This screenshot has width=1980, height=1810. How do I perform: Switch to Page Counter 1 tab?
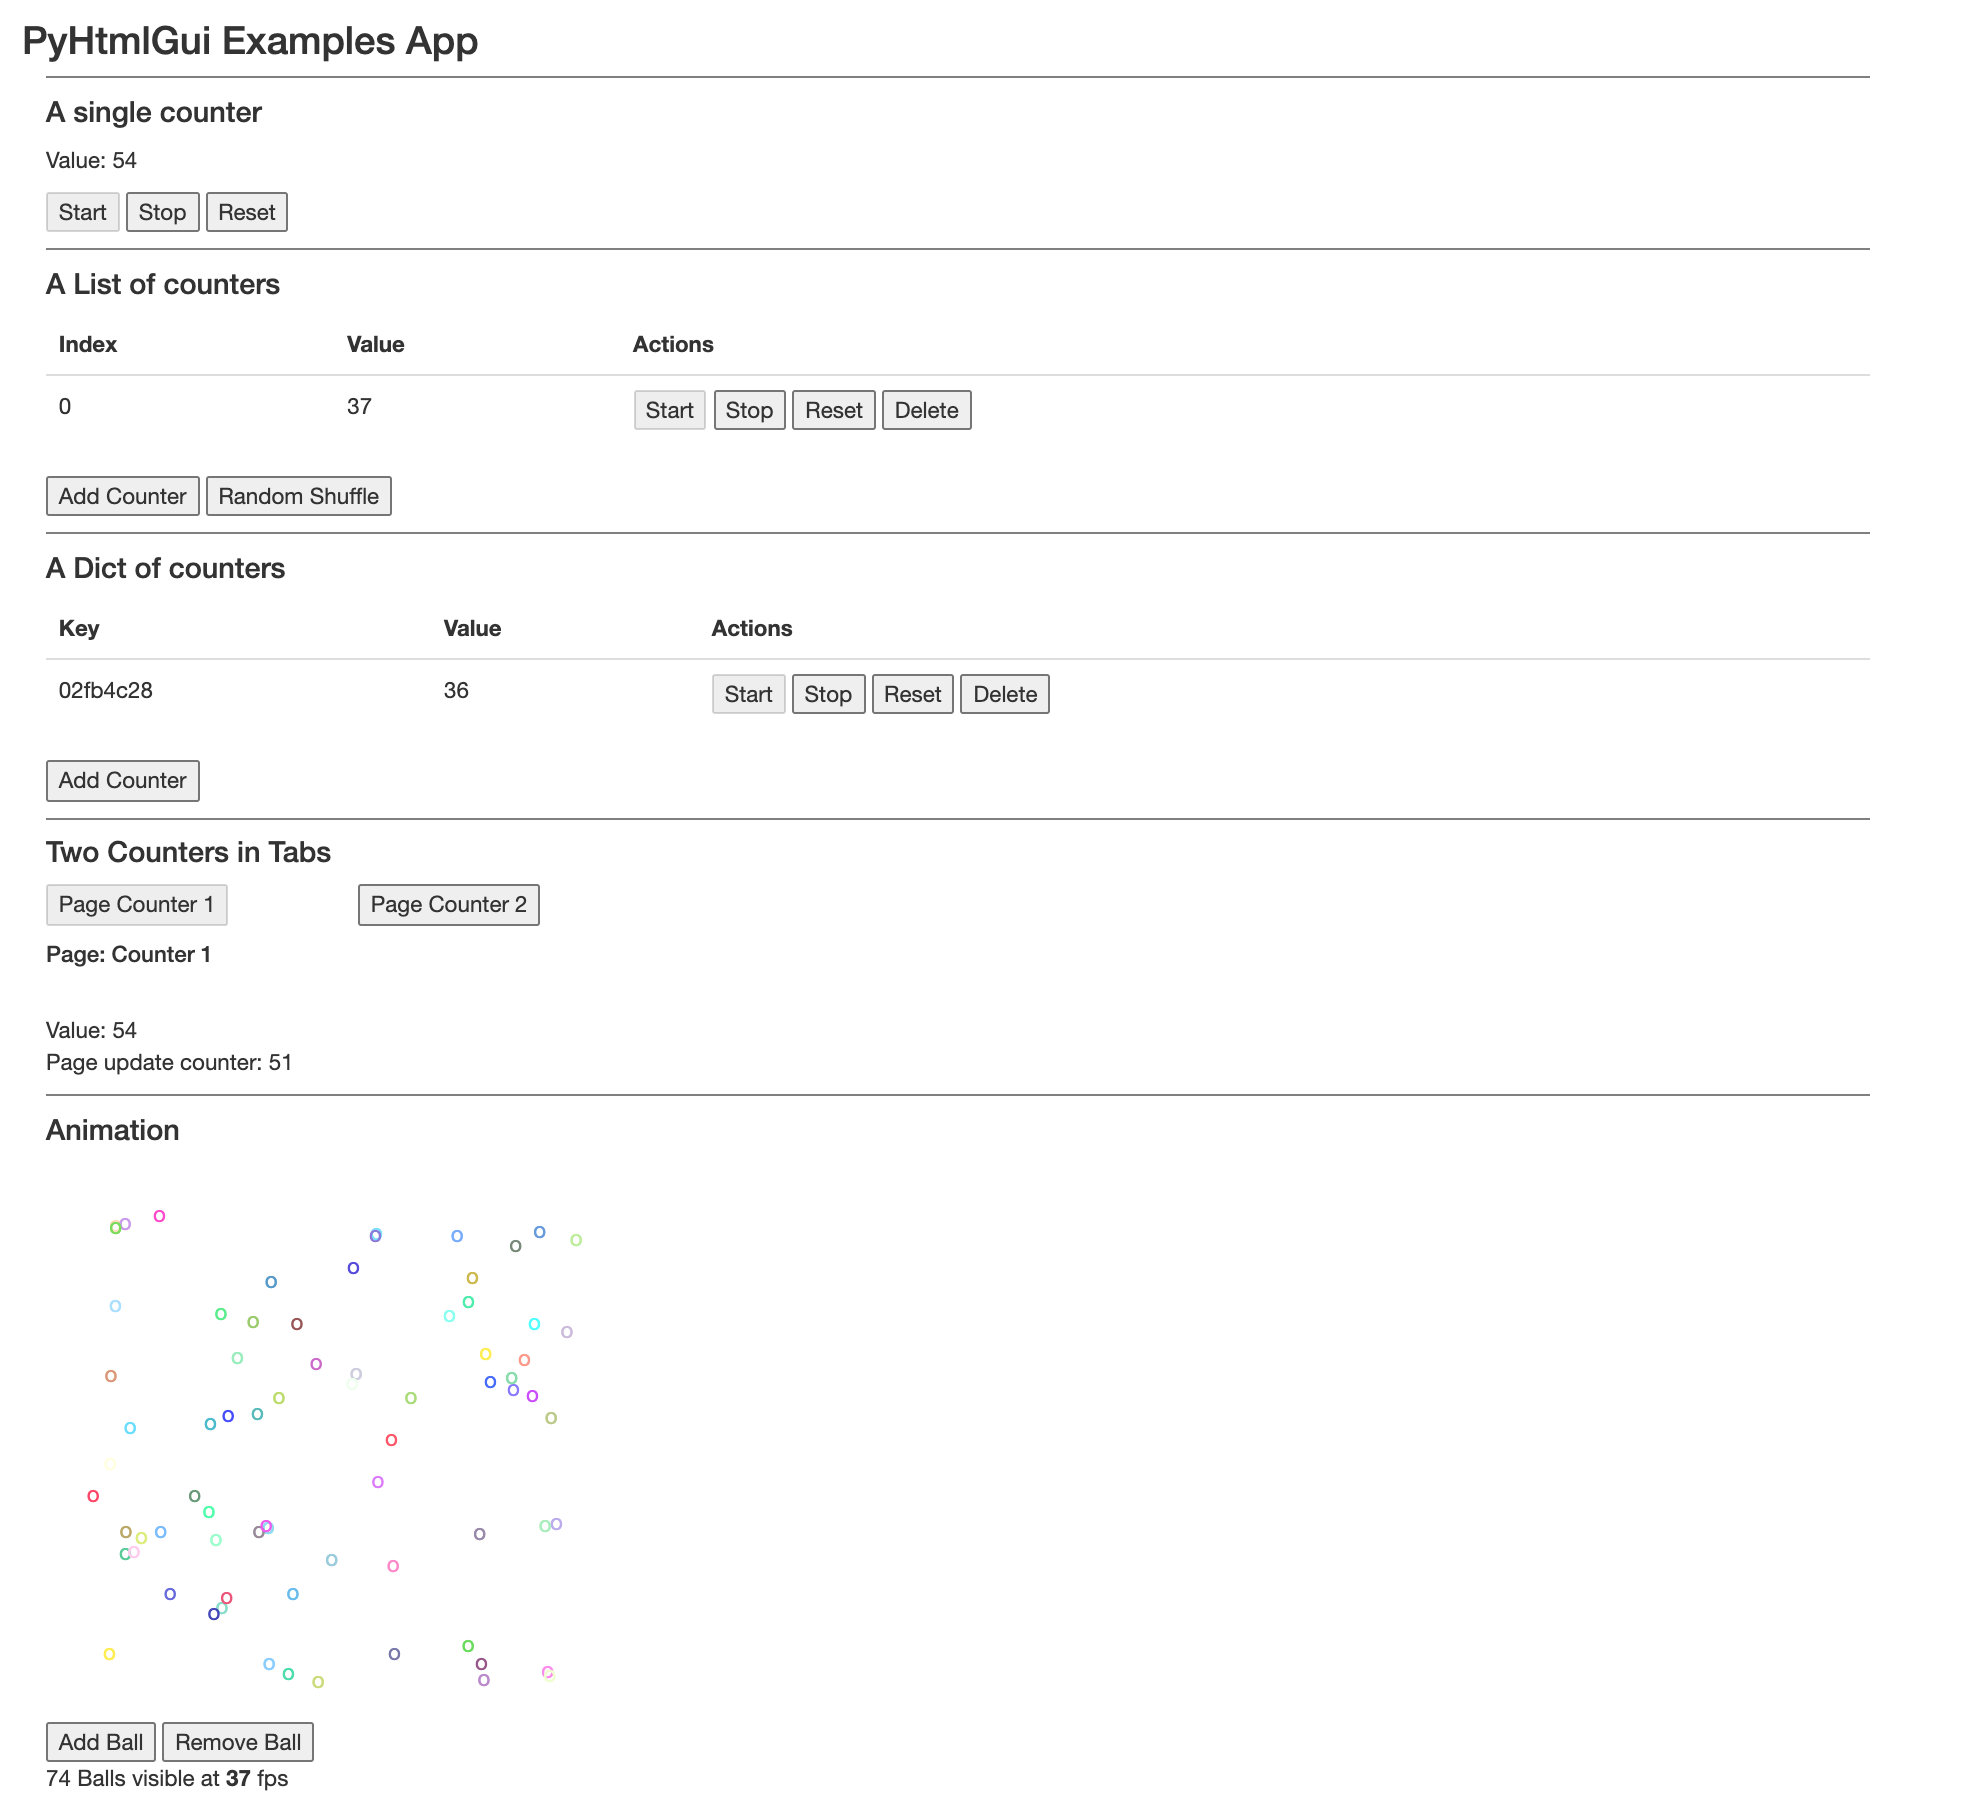[136, 904]
